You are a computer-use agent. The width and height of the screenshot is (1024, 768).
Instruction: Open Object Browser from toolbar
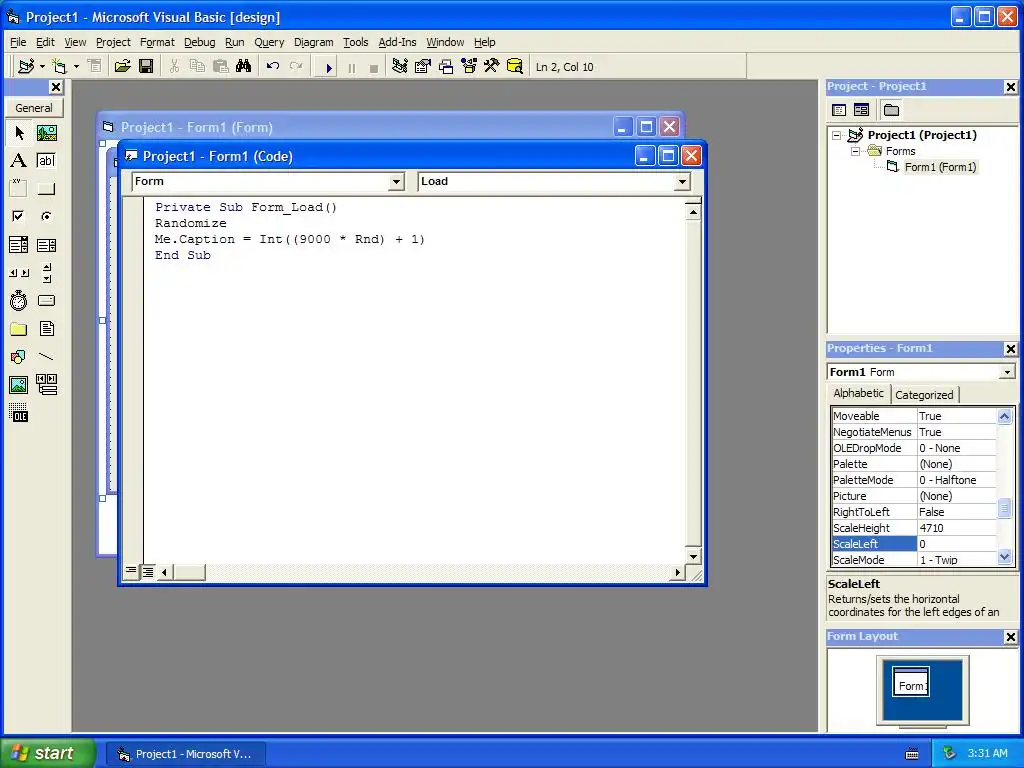pos(469,67)
